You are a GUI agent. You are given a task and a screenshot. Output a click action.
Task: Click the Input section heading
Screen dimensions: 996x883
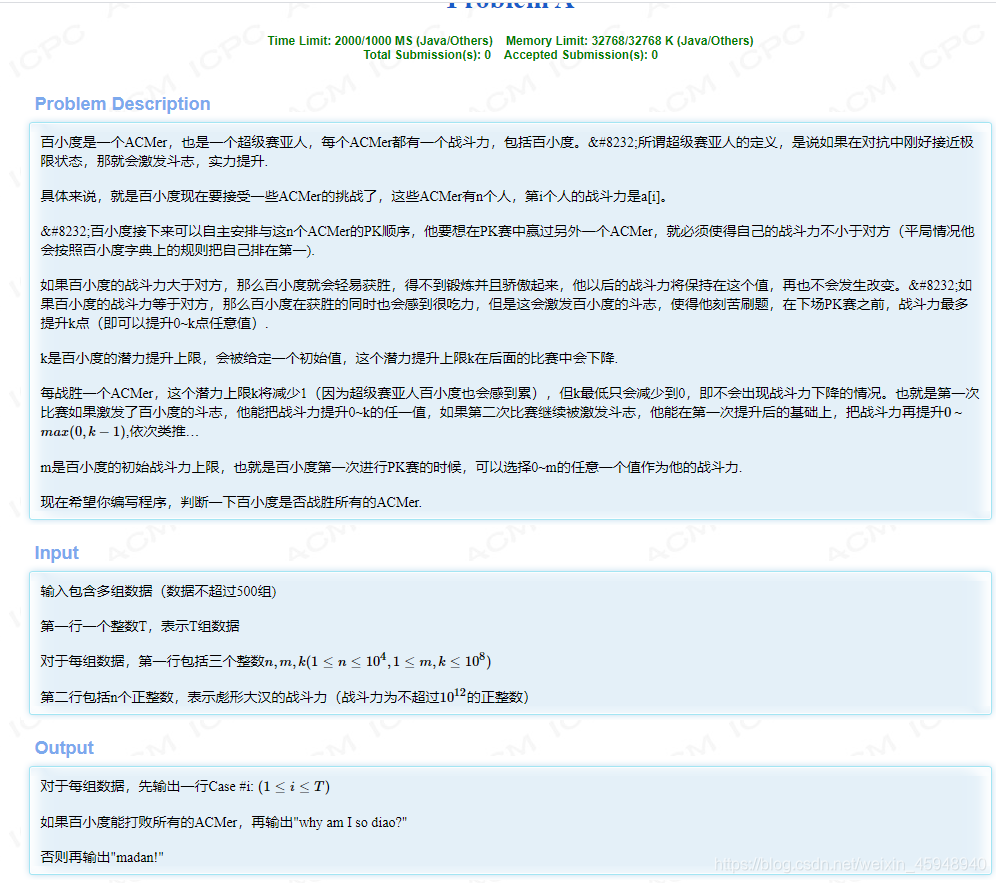click(x=56, y=552)
